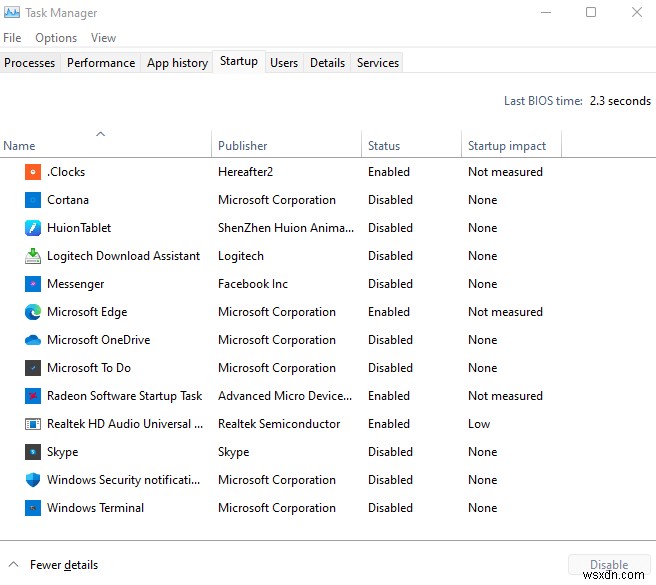656x585 pixels.
Task: Click the Realtek Semiconductor publisher cell
Action: point(279,424)
